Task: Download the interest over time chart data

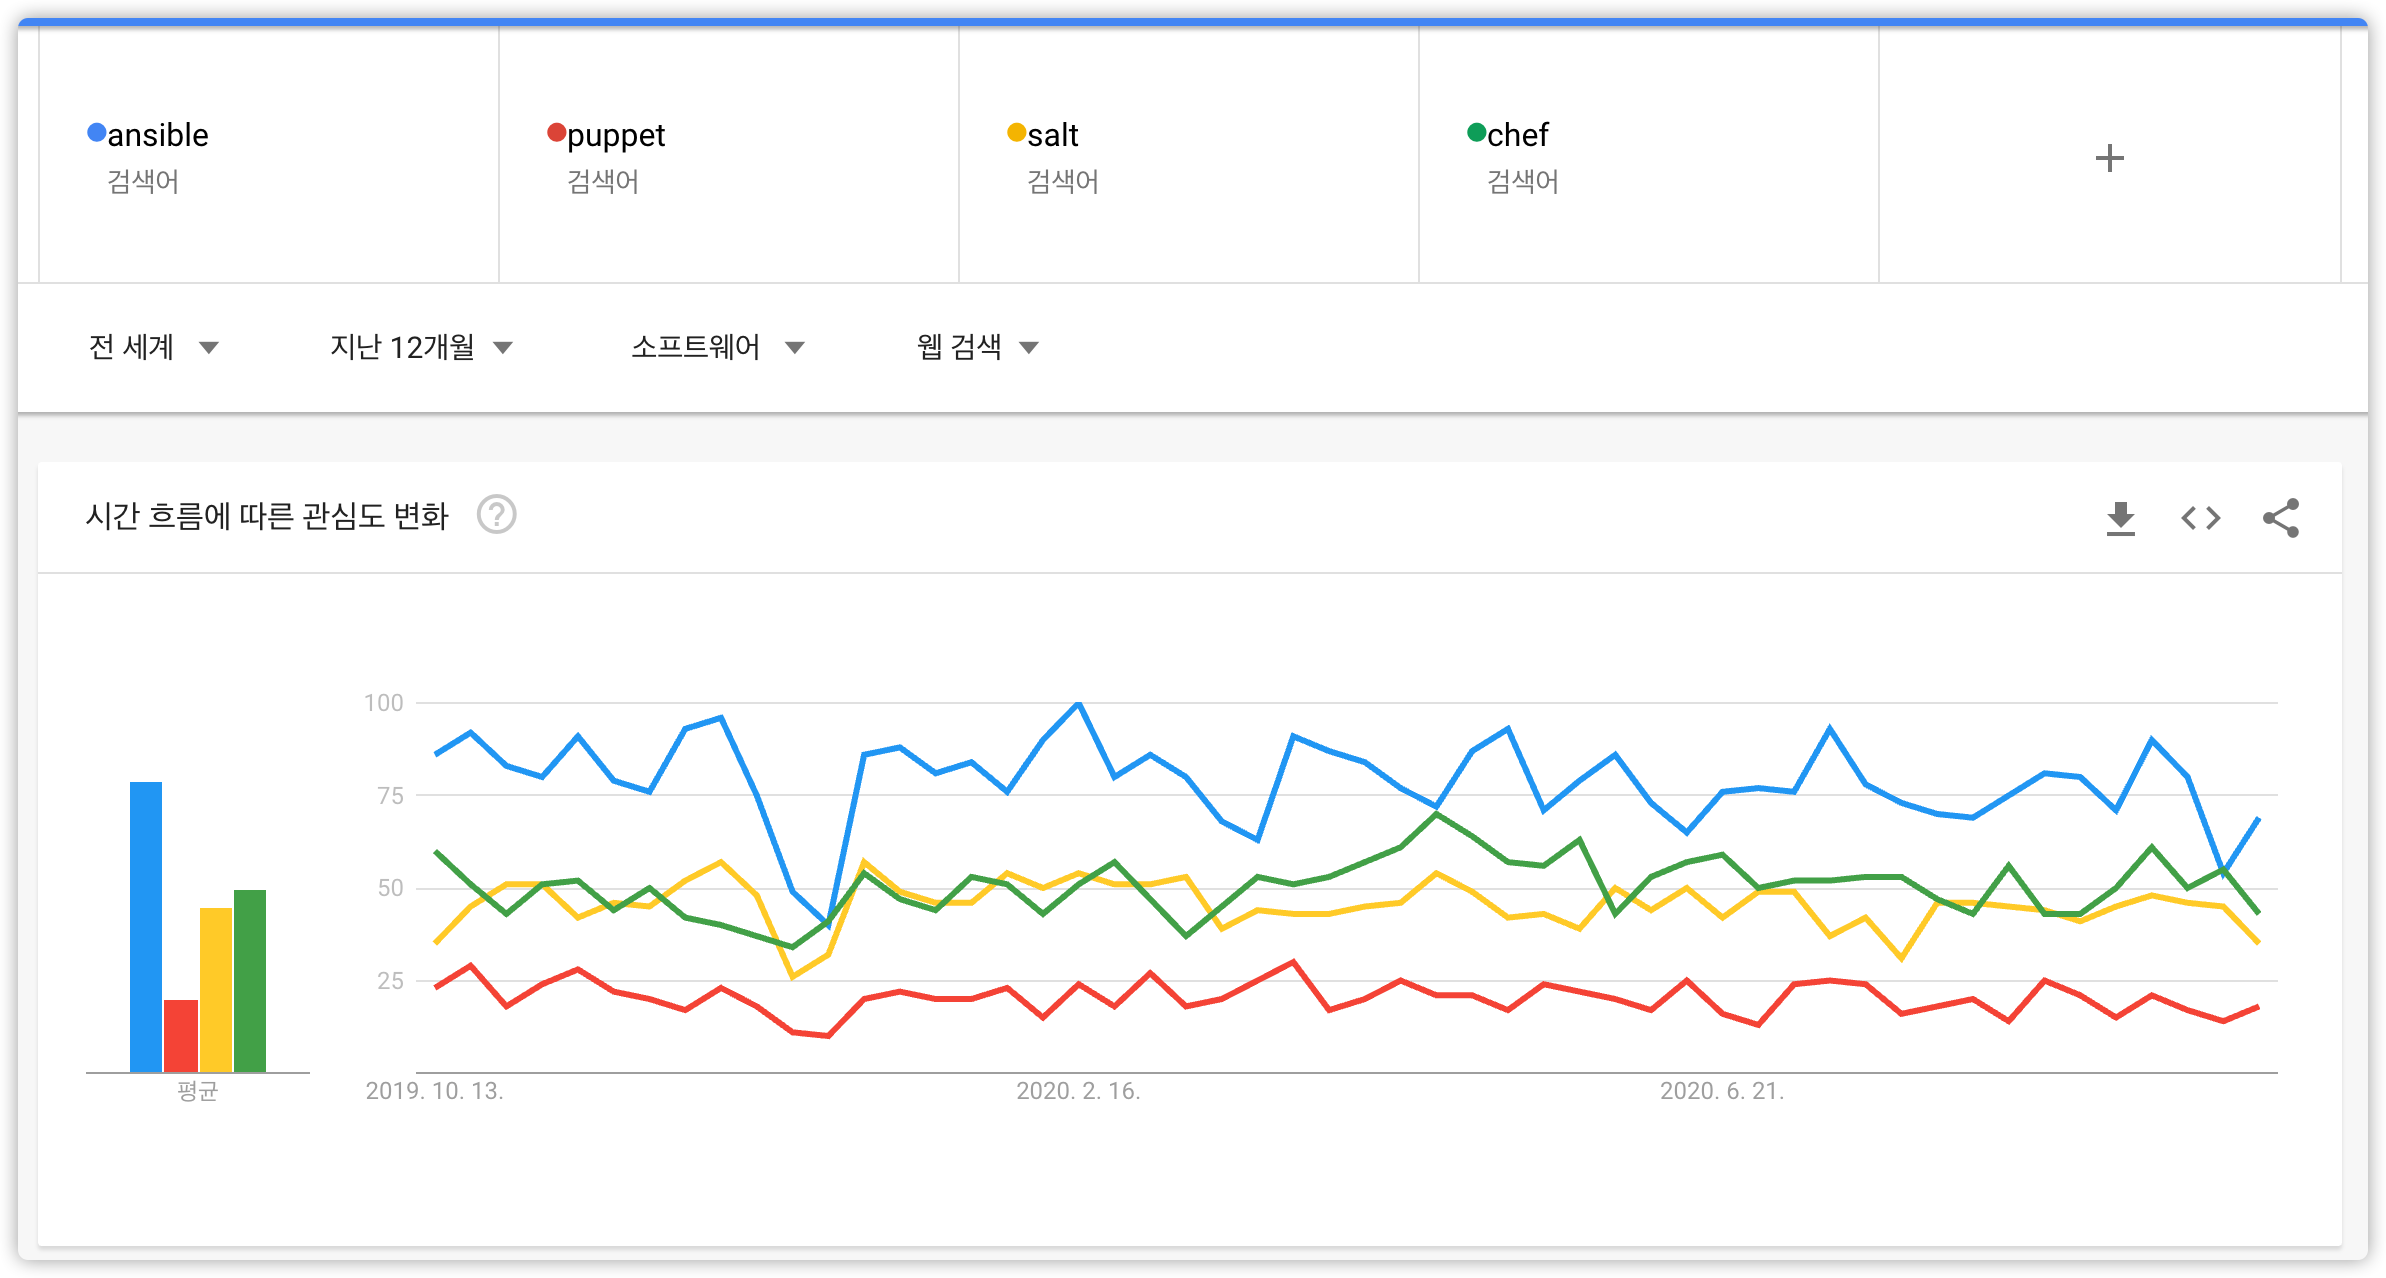Action: [2120, 518]
